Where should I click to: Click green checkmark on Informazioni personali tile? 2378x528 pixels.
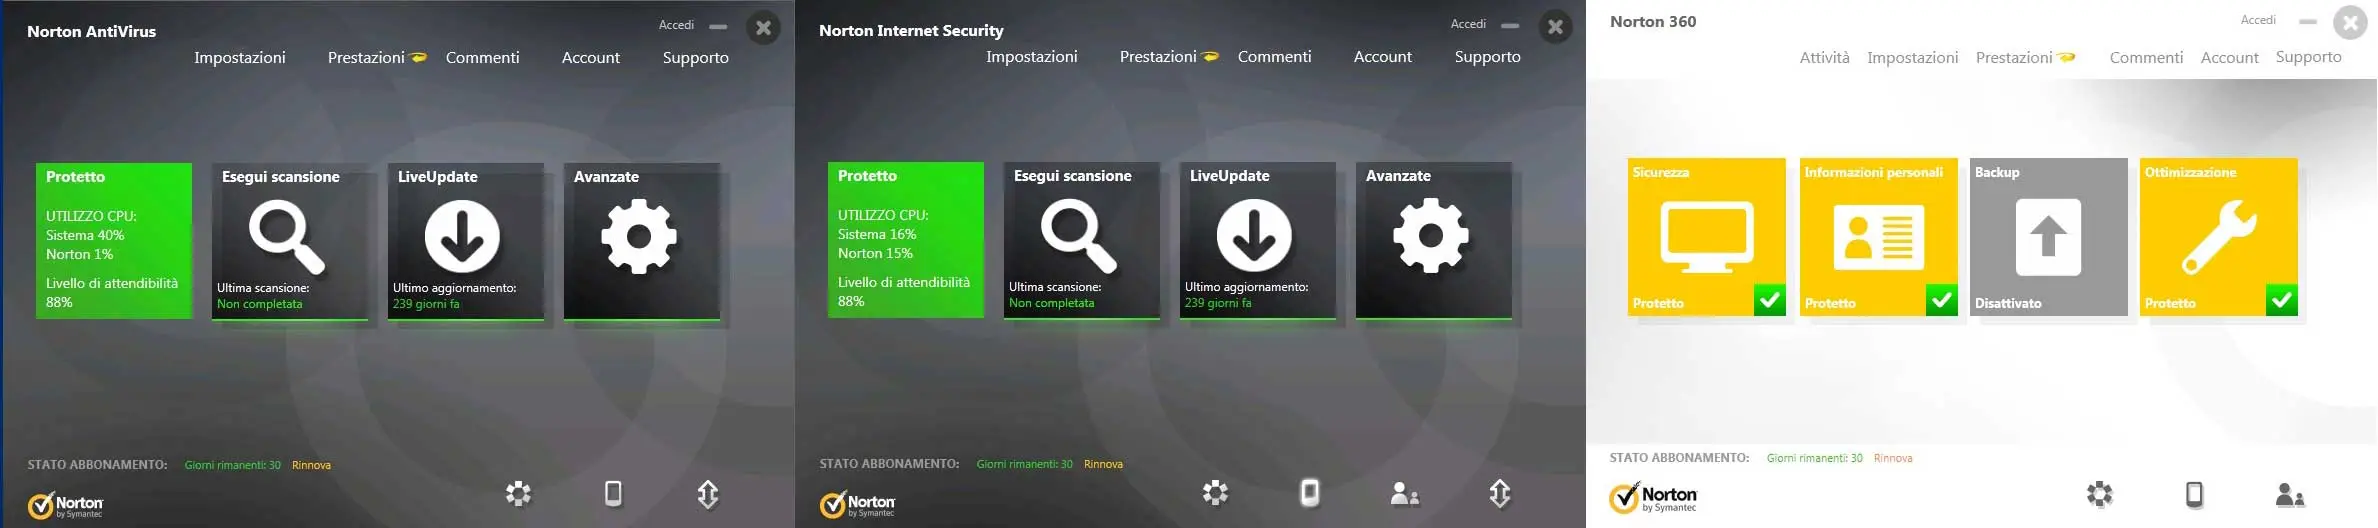[1942, 300]
